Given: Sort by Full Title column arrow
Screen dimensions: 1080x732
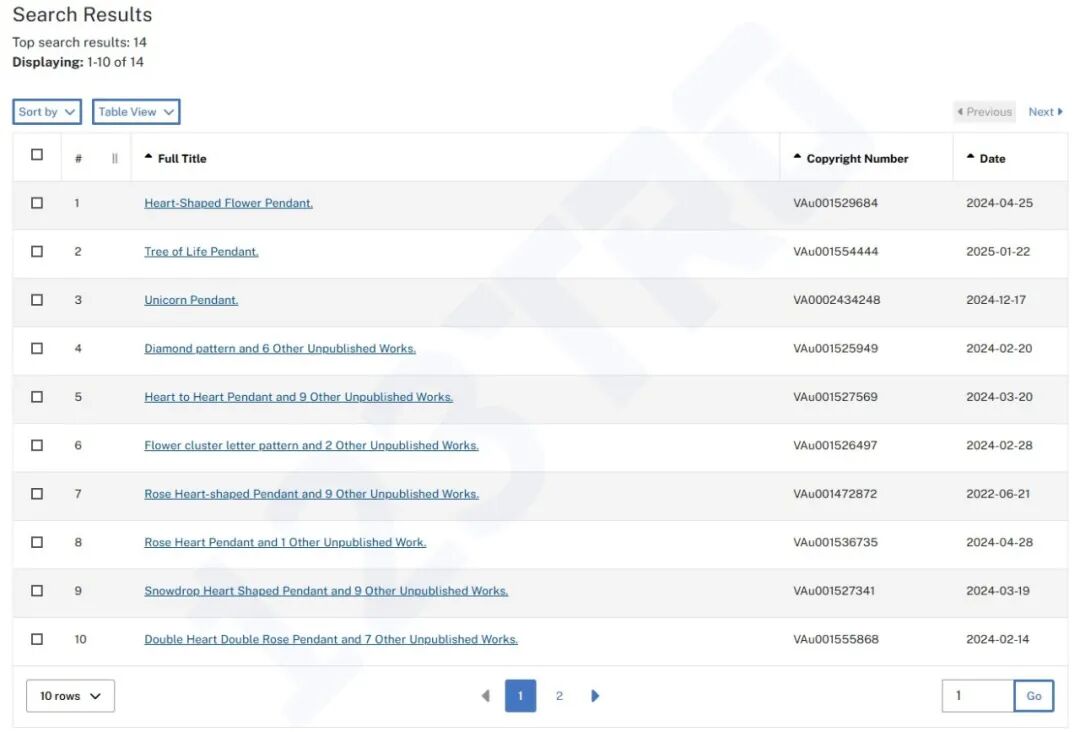Looking at the screenshot, I should point(149,157).
